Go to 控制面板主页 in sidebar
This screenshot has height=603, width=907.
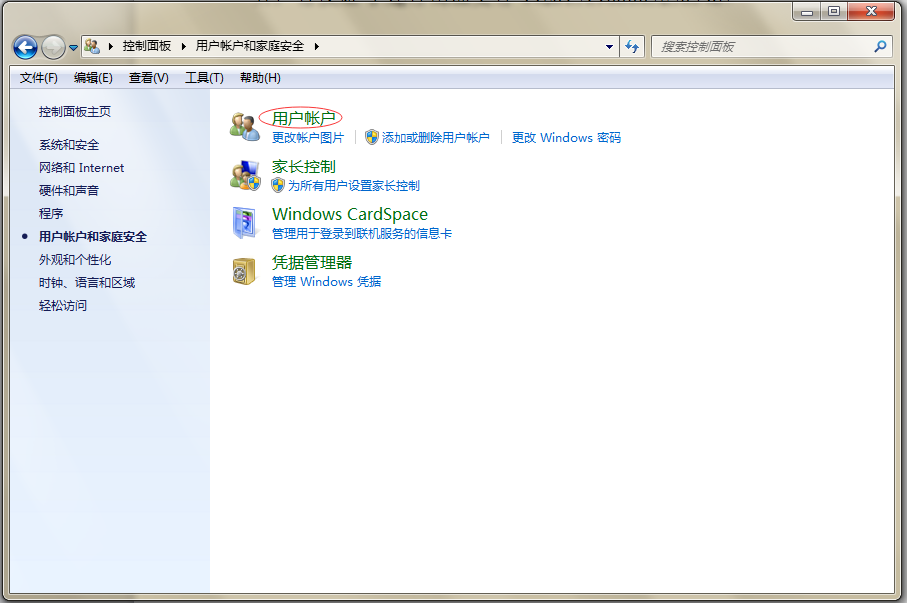tap(75, 112)
